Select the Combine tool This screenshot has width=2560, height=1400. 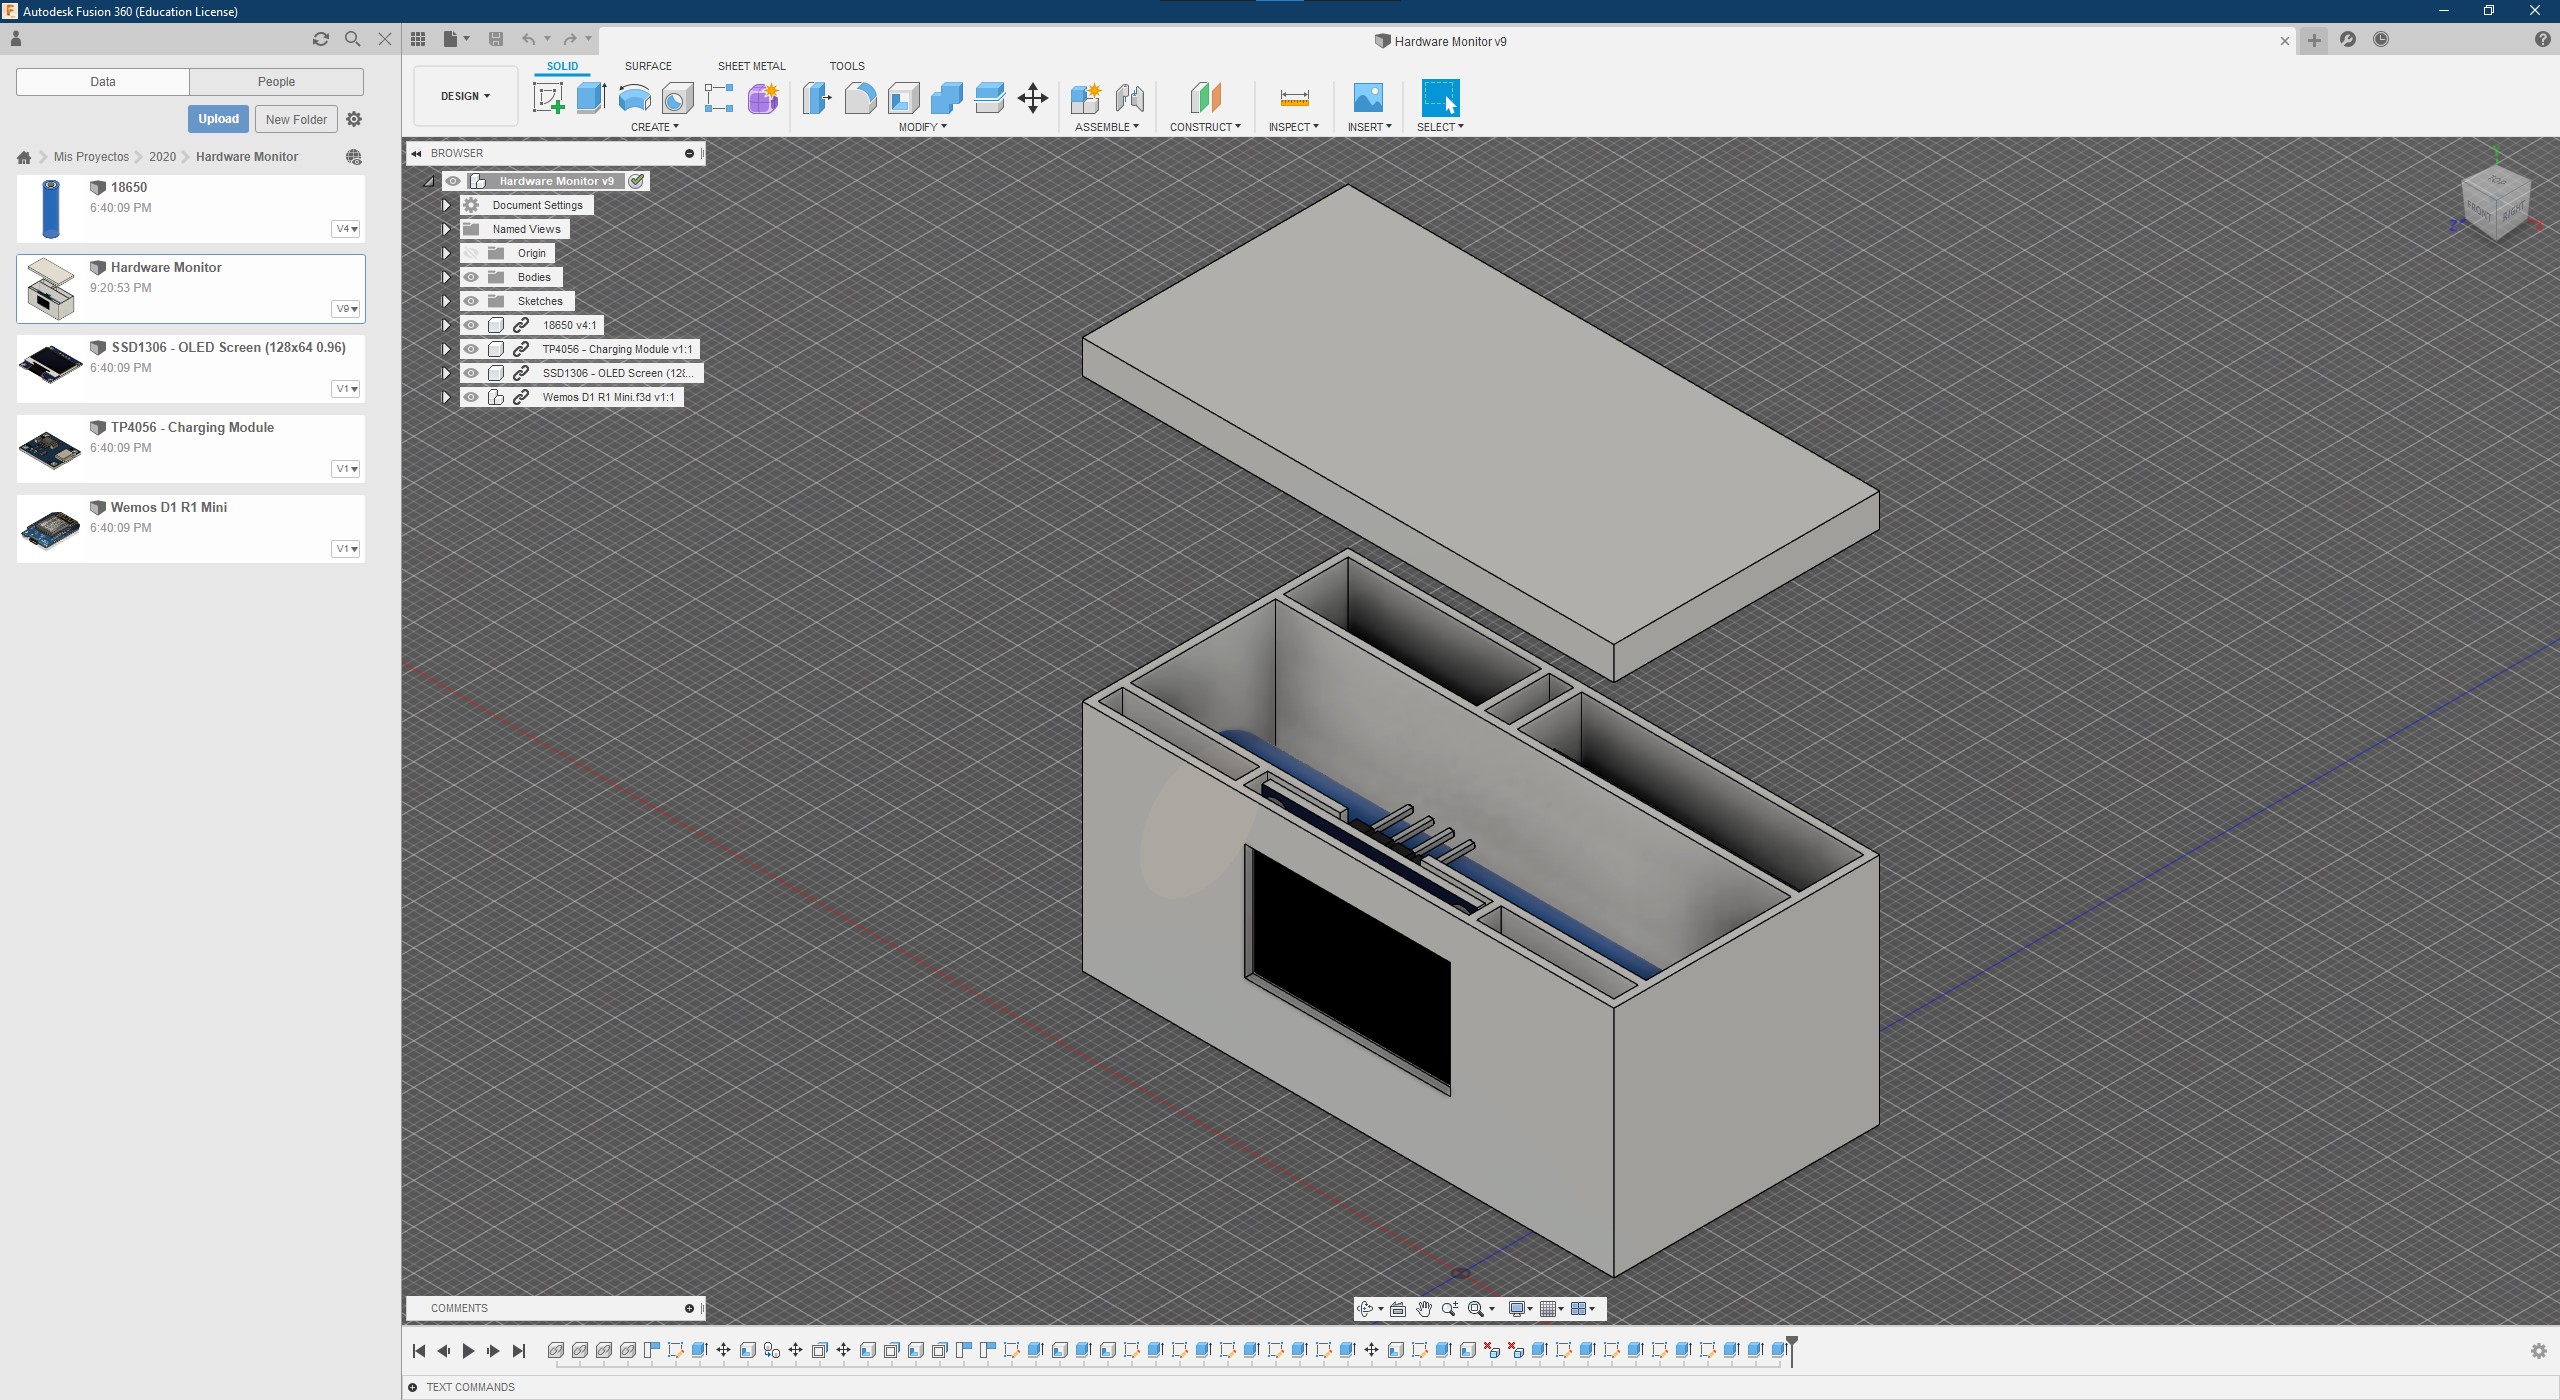pyautogui.click(x=946, y=98)
